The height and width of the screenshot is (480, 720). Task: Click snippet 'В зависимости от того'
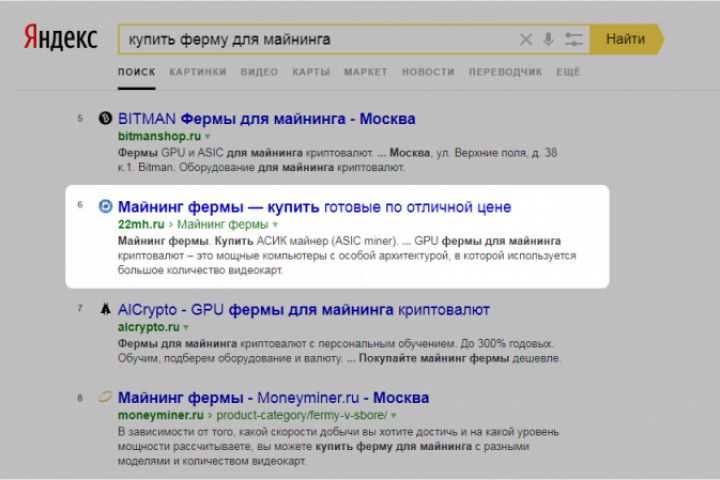[177, 432]
